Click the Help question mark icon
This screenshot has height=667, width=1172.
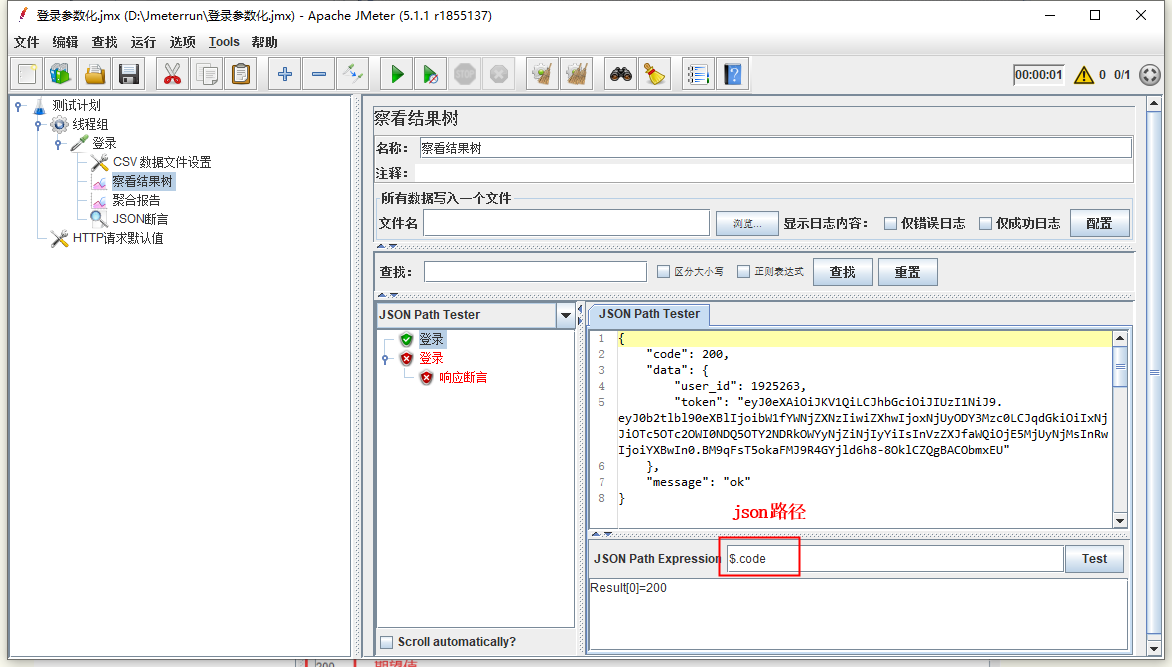732,74
